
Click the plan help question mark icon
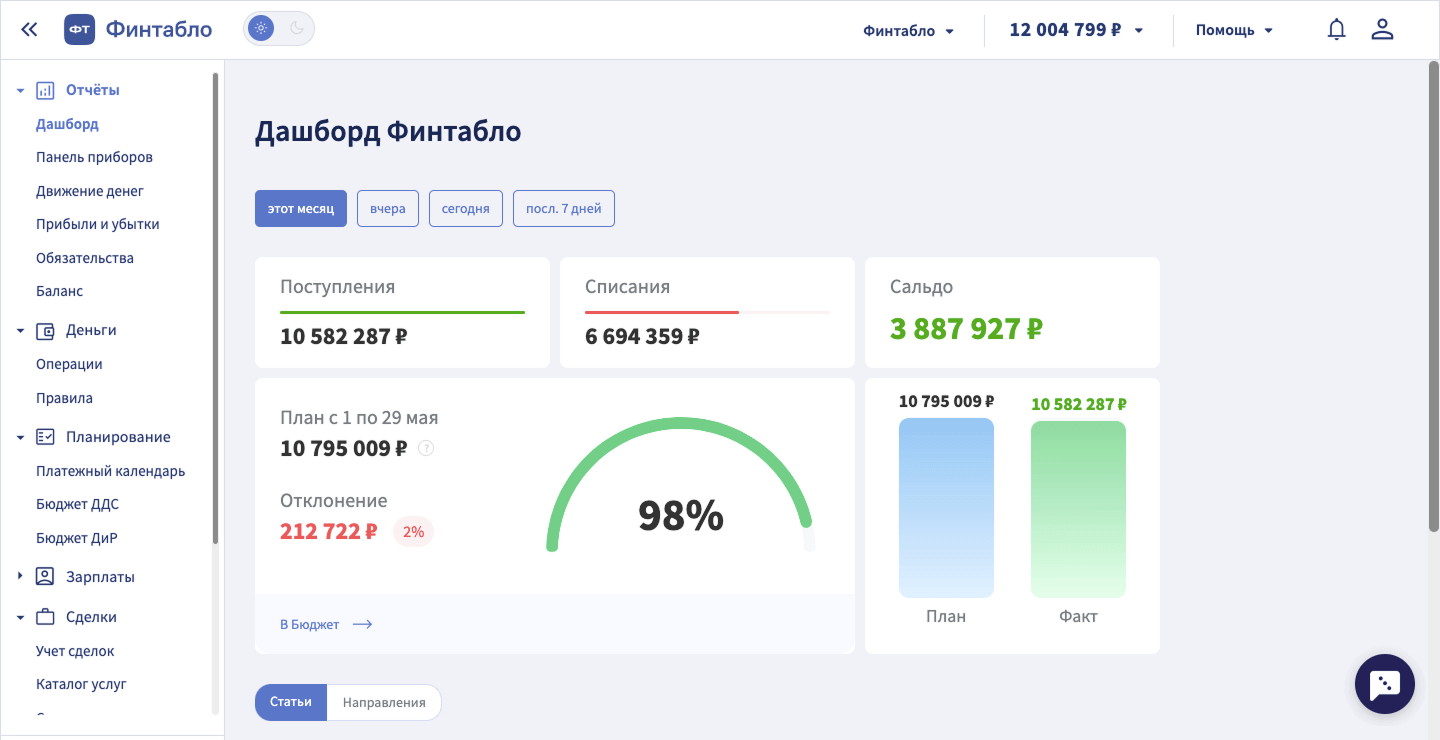point(426,448)
